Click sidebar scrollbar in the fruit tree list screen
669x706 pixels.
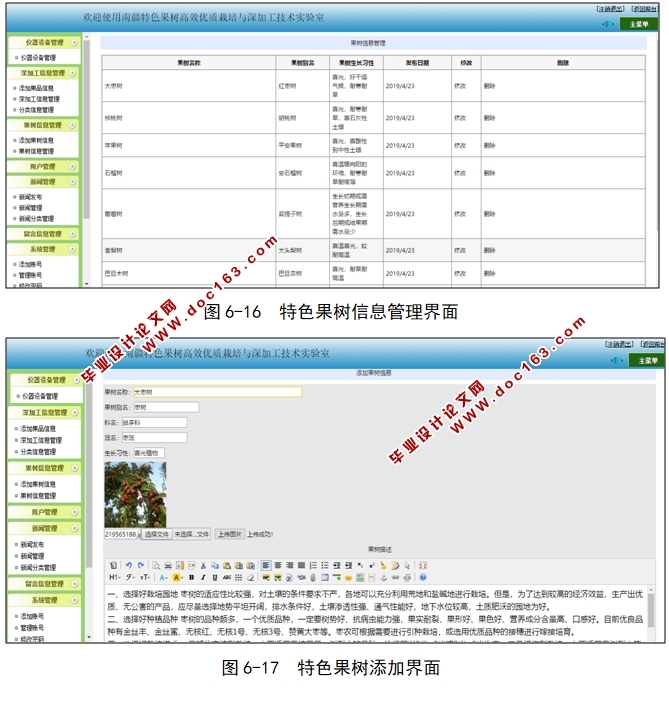click(86, 131)
